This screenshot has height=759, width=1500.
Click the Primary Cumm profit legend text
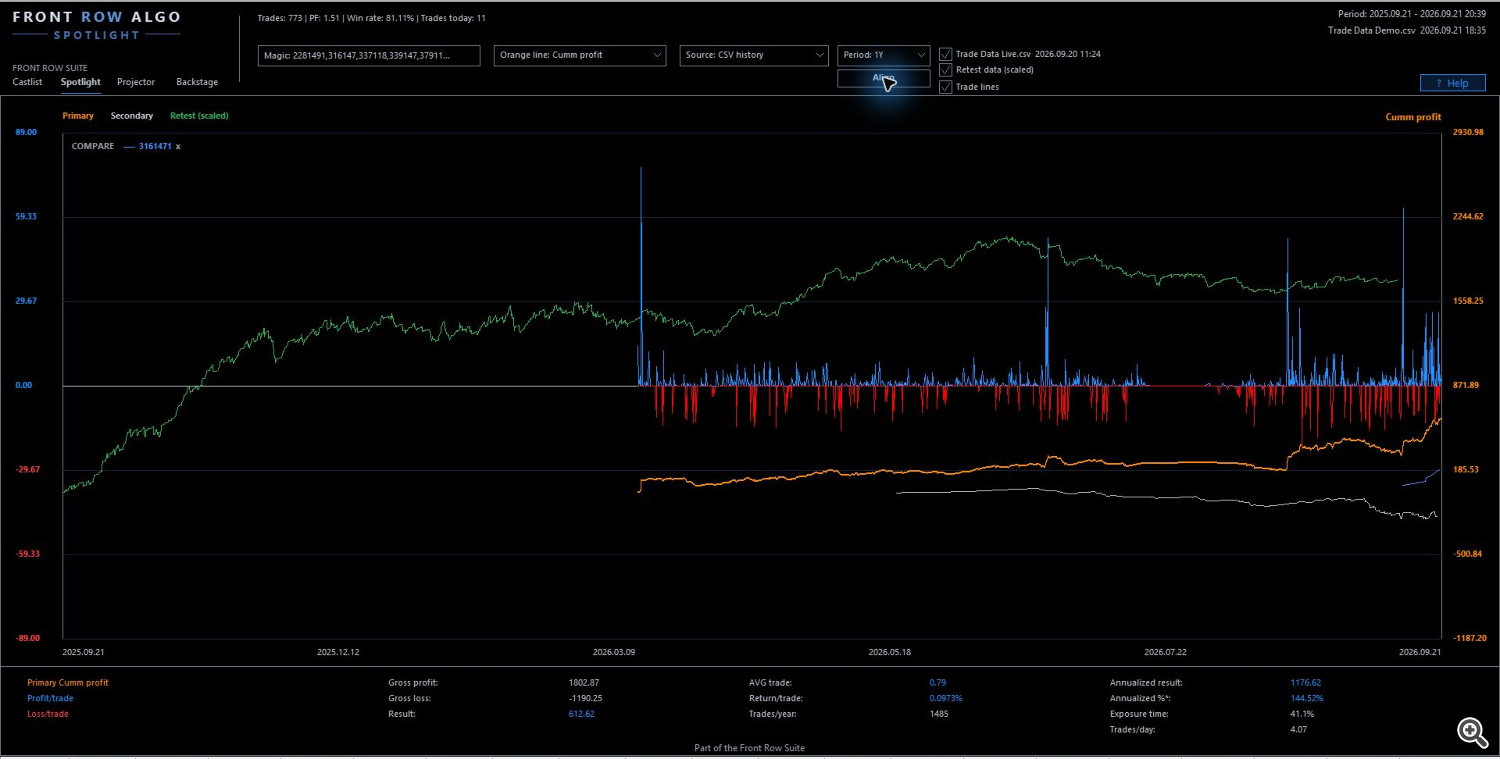[68, 683]
